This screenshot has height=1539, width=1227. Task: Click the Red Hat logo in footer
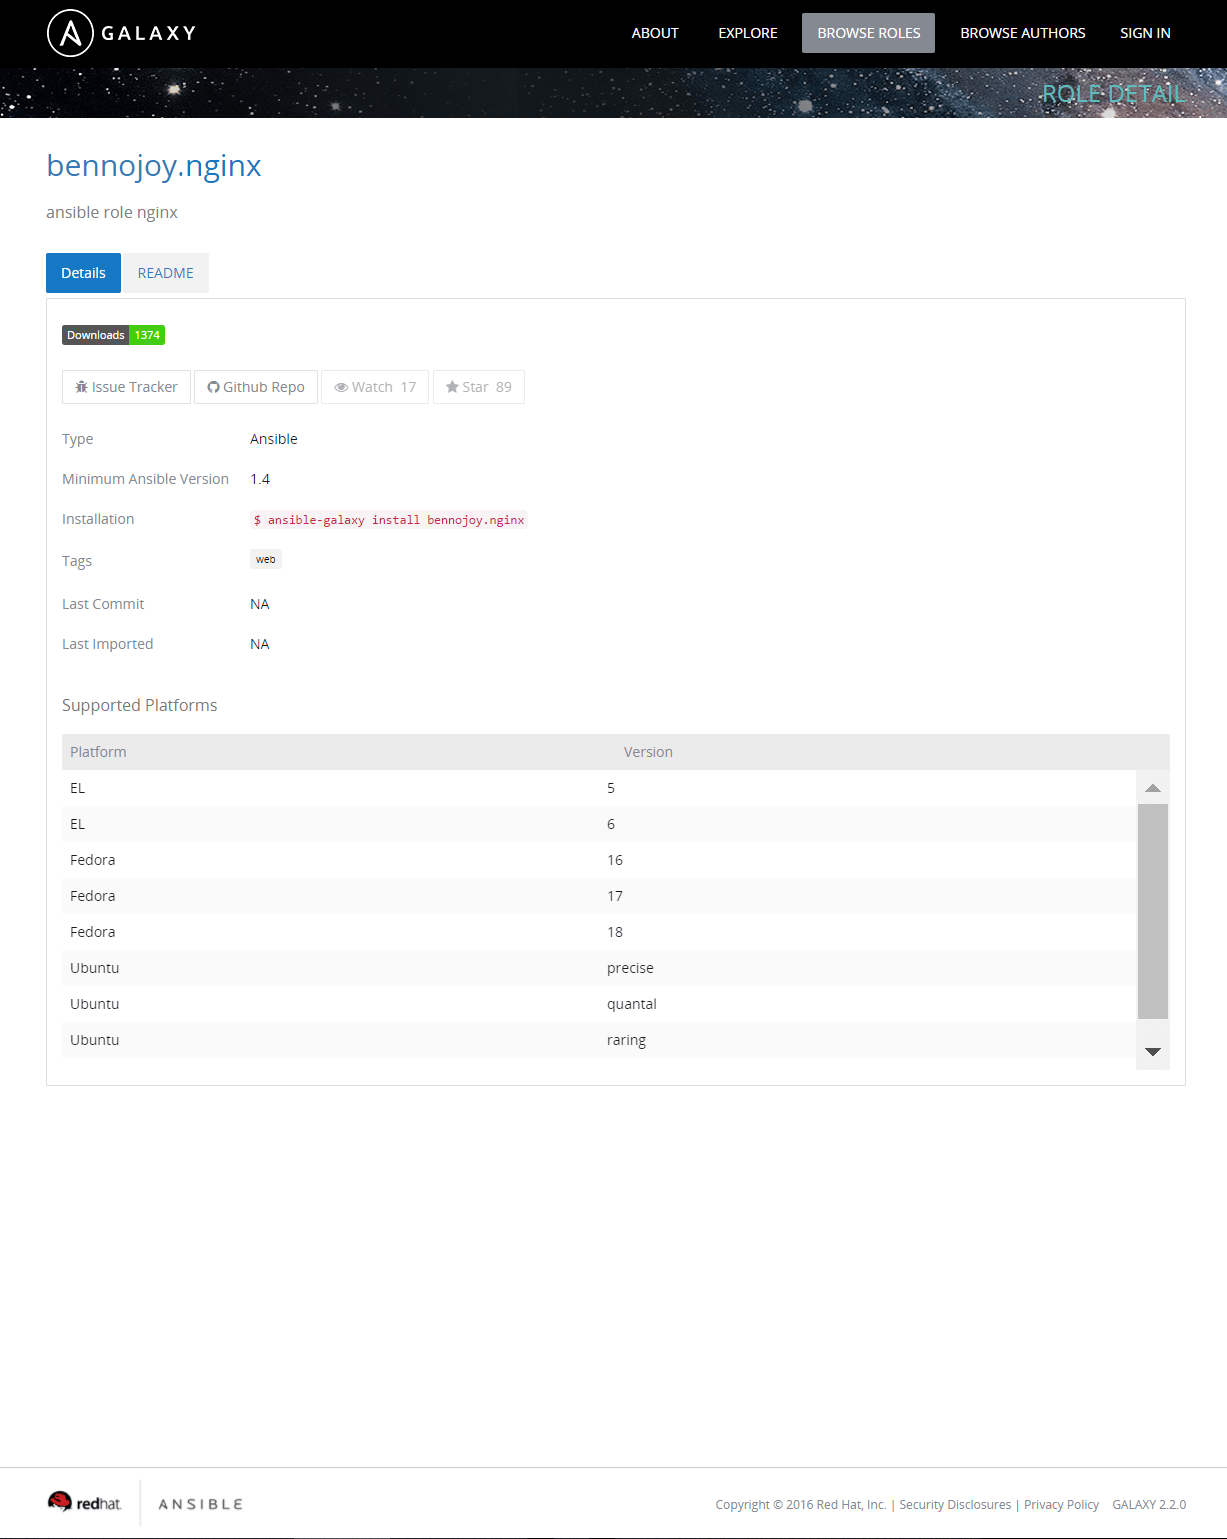[x=85, y=1502]
